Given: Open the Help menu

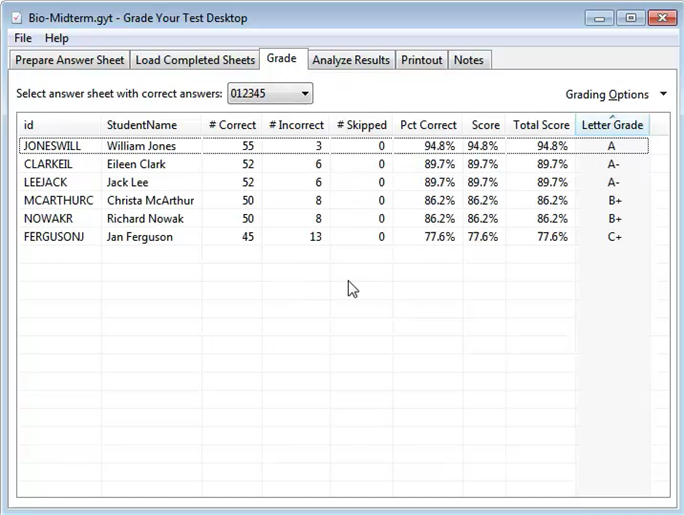Looking at the screenshot, I should [x=57, y=38].
